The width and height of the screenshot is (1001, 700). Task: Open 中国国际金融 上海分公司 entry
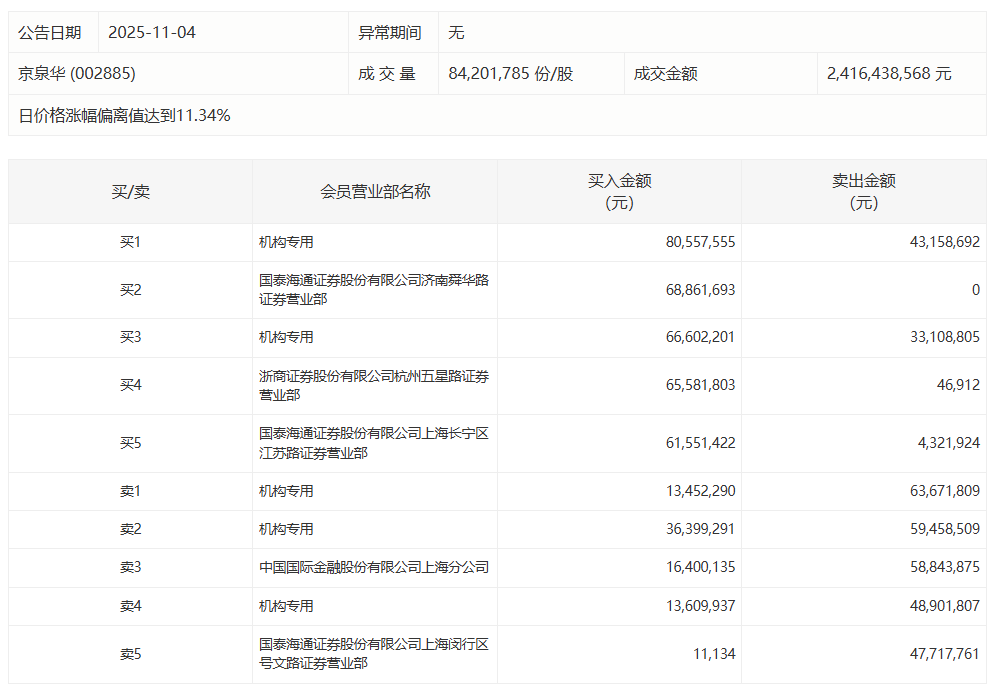coord(373,567)
